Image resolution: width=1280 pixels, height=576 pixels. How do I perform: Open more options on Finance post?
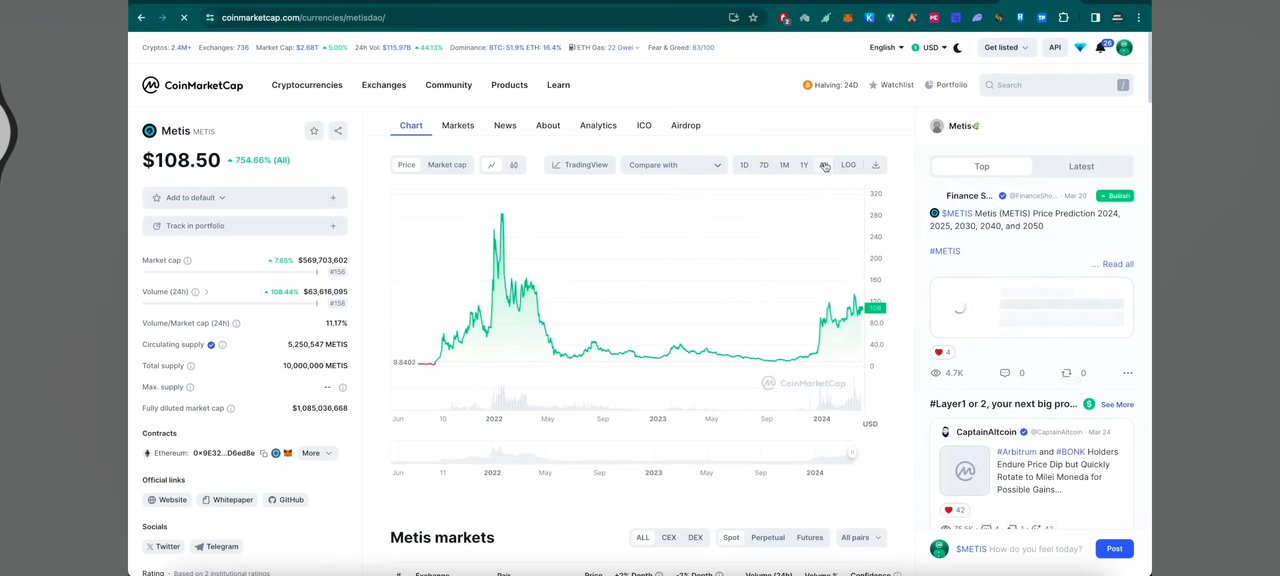tap(1128, 373)
